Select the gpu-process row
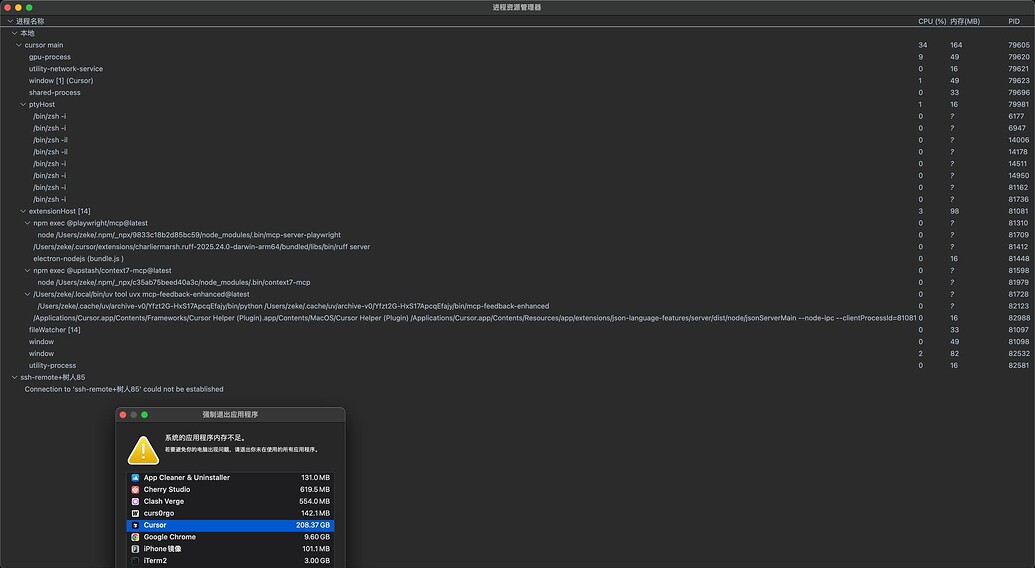Screen dimensions: 1035x568 518,57
